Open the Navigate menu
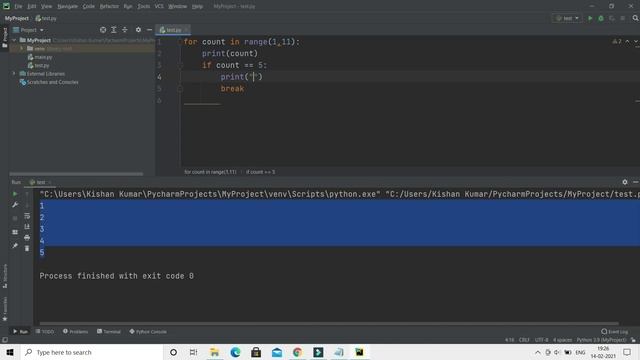640x360 pixels. click(x=67, y=6)
